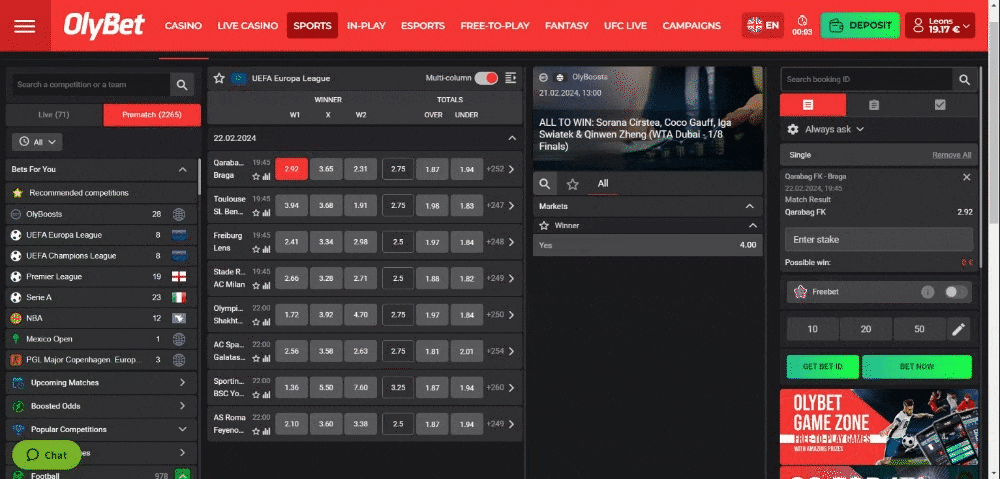The width and height of the screenshot is (1000, 479).
Task: Favorite the UEFA Europa League star icon
Action: pos(221,78)
